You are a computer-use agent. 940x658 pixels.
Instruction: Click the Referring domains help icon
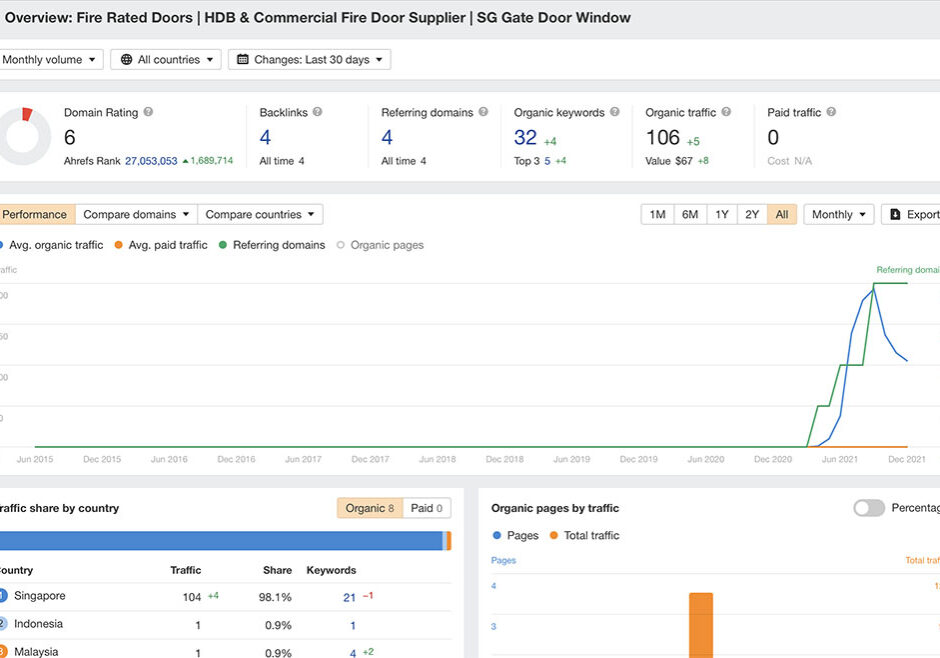483,113
